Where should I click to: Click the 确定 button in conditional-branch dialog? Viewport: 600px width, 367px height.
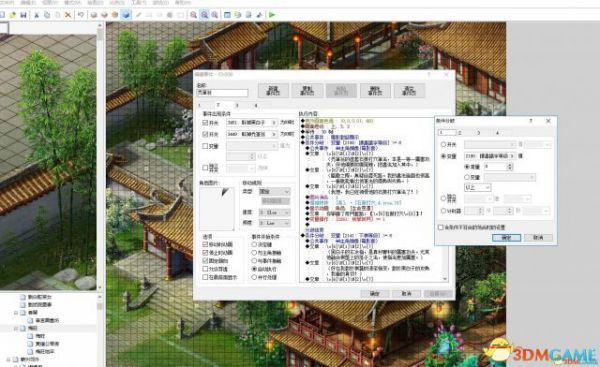pyautogui.click(x=506, y=238)
